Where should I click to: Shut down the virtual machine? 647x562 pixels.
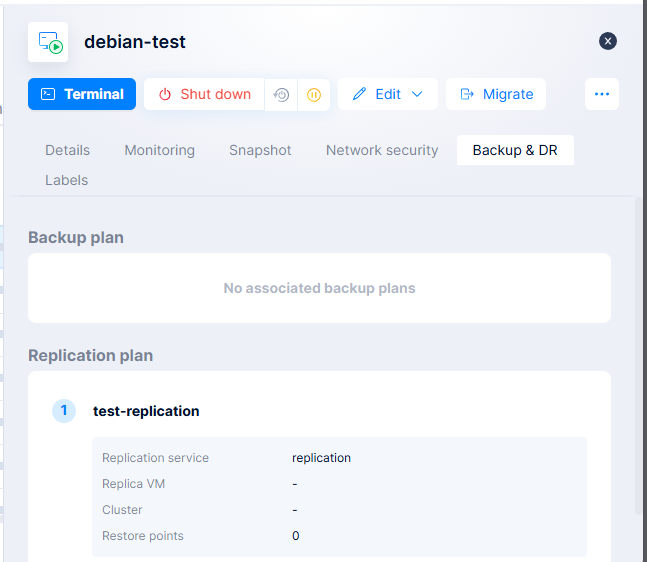coord(204,94)
